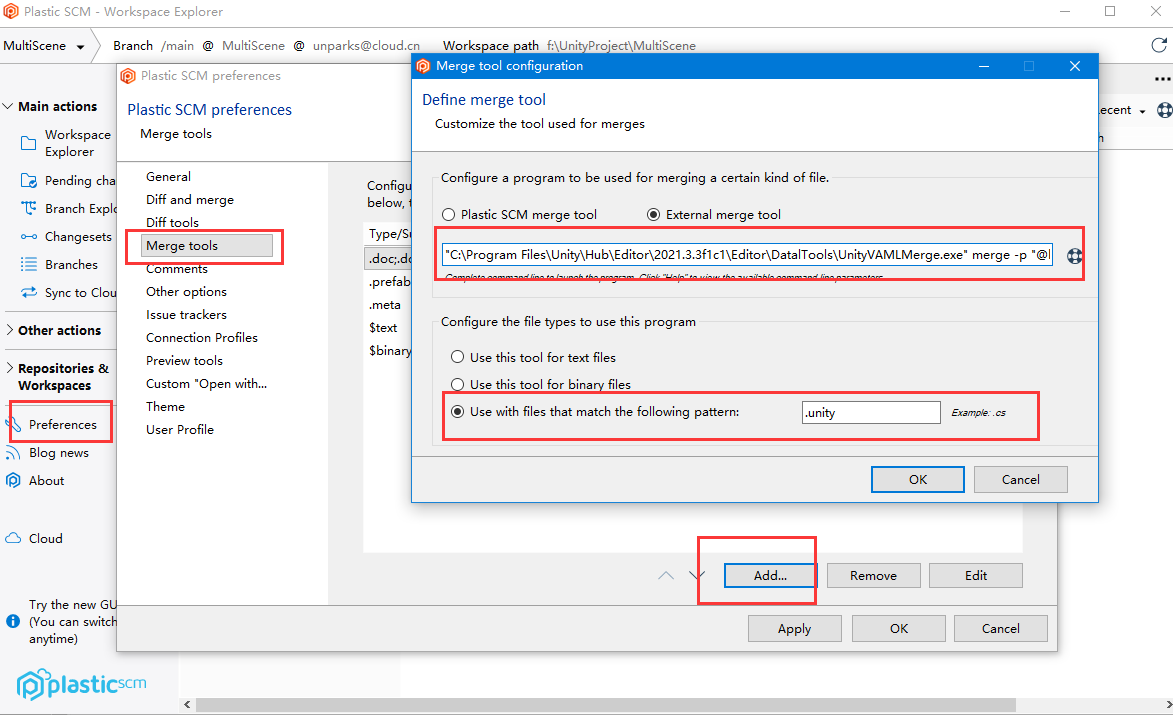This screenshot has height=715, width=1173.
Task: Move merge tool entry down with arrow
Action: [x=696, y=575]
